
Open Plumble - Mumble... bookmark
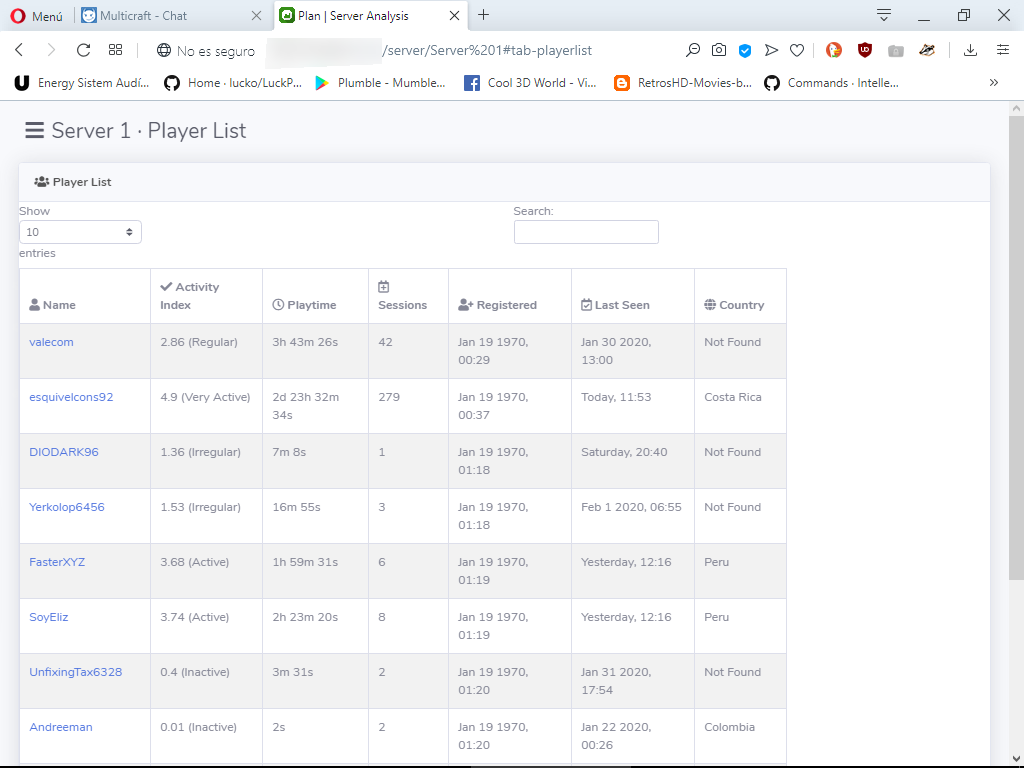pyautogui.click(x=380, y=83)
